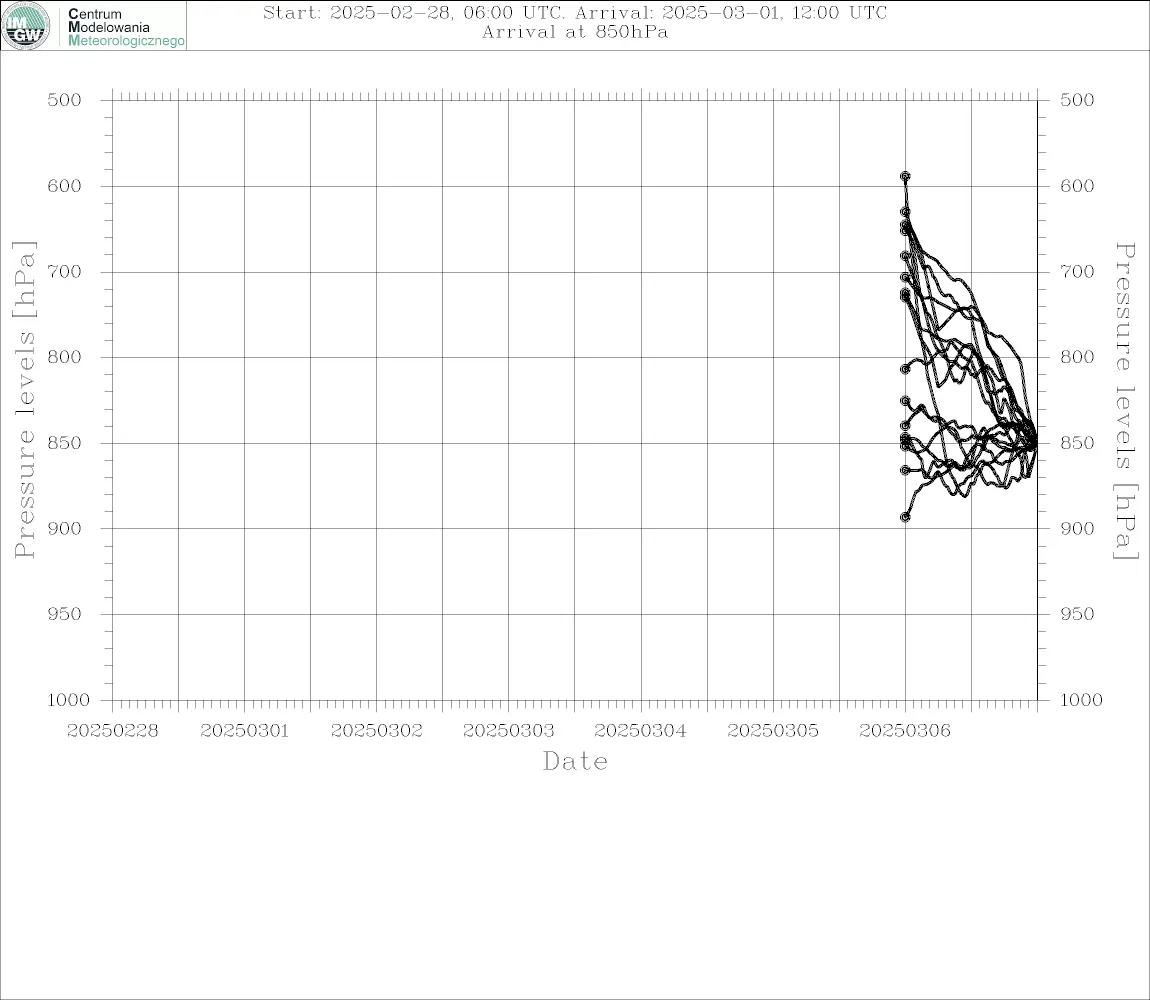
Task: Click right axis label 800
Action: tap(1077, 357)
